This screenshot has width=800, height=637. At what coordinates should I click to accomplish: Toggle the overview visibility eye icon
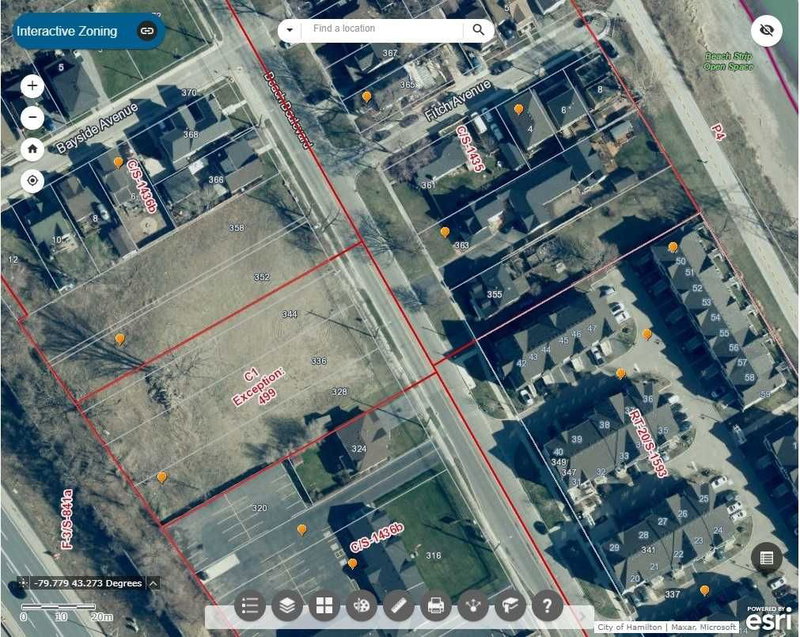(768, 31)
